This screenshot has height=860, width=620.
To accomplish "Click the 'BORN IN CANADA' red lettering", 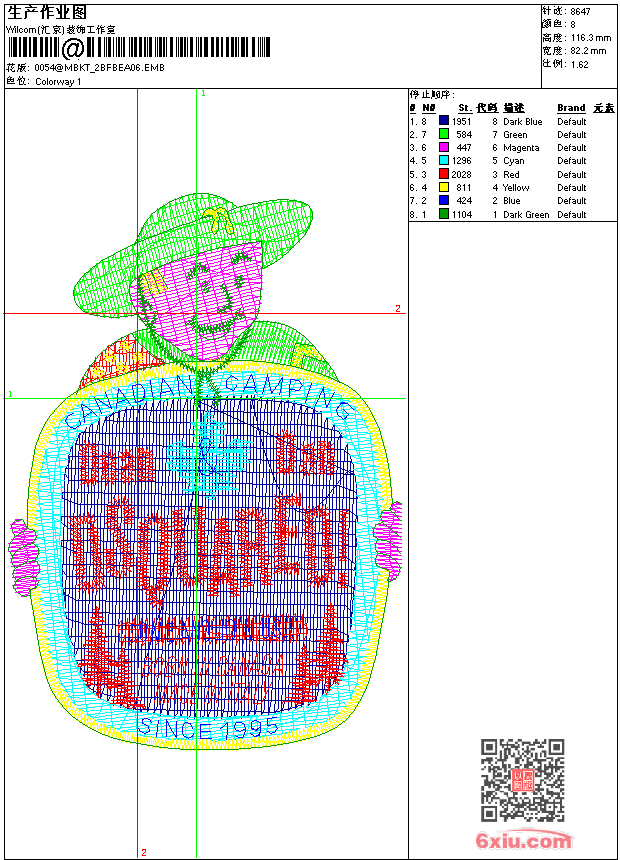I will click(x=213, y=667).
